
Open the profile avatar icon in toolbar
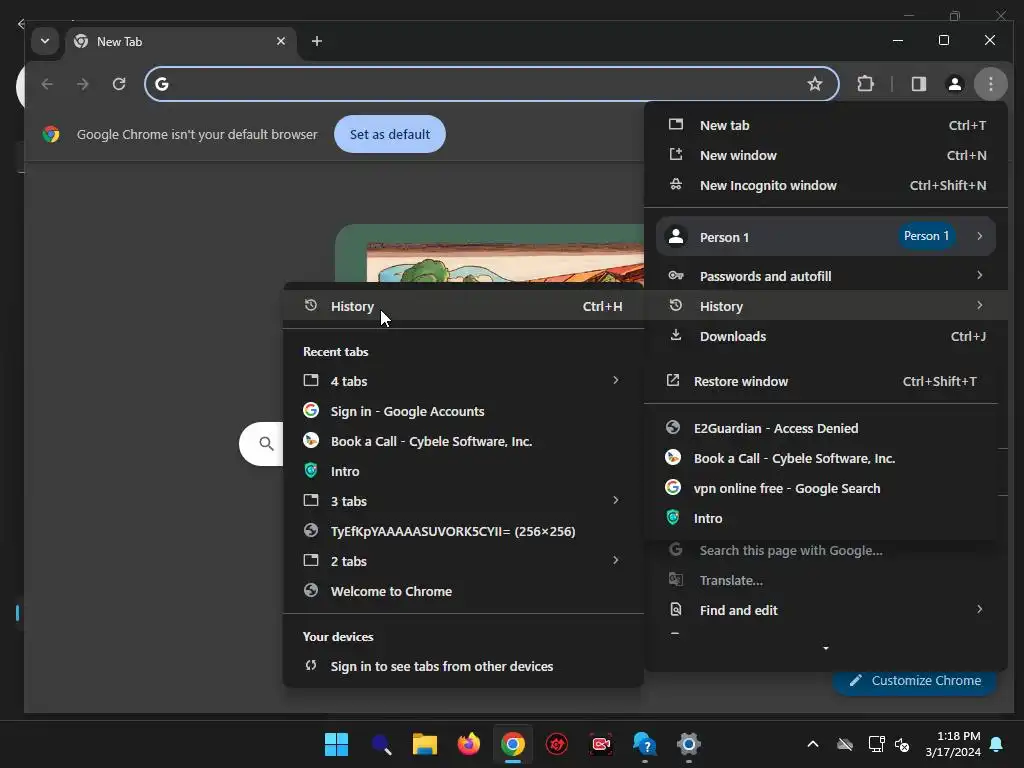point(954,84)
